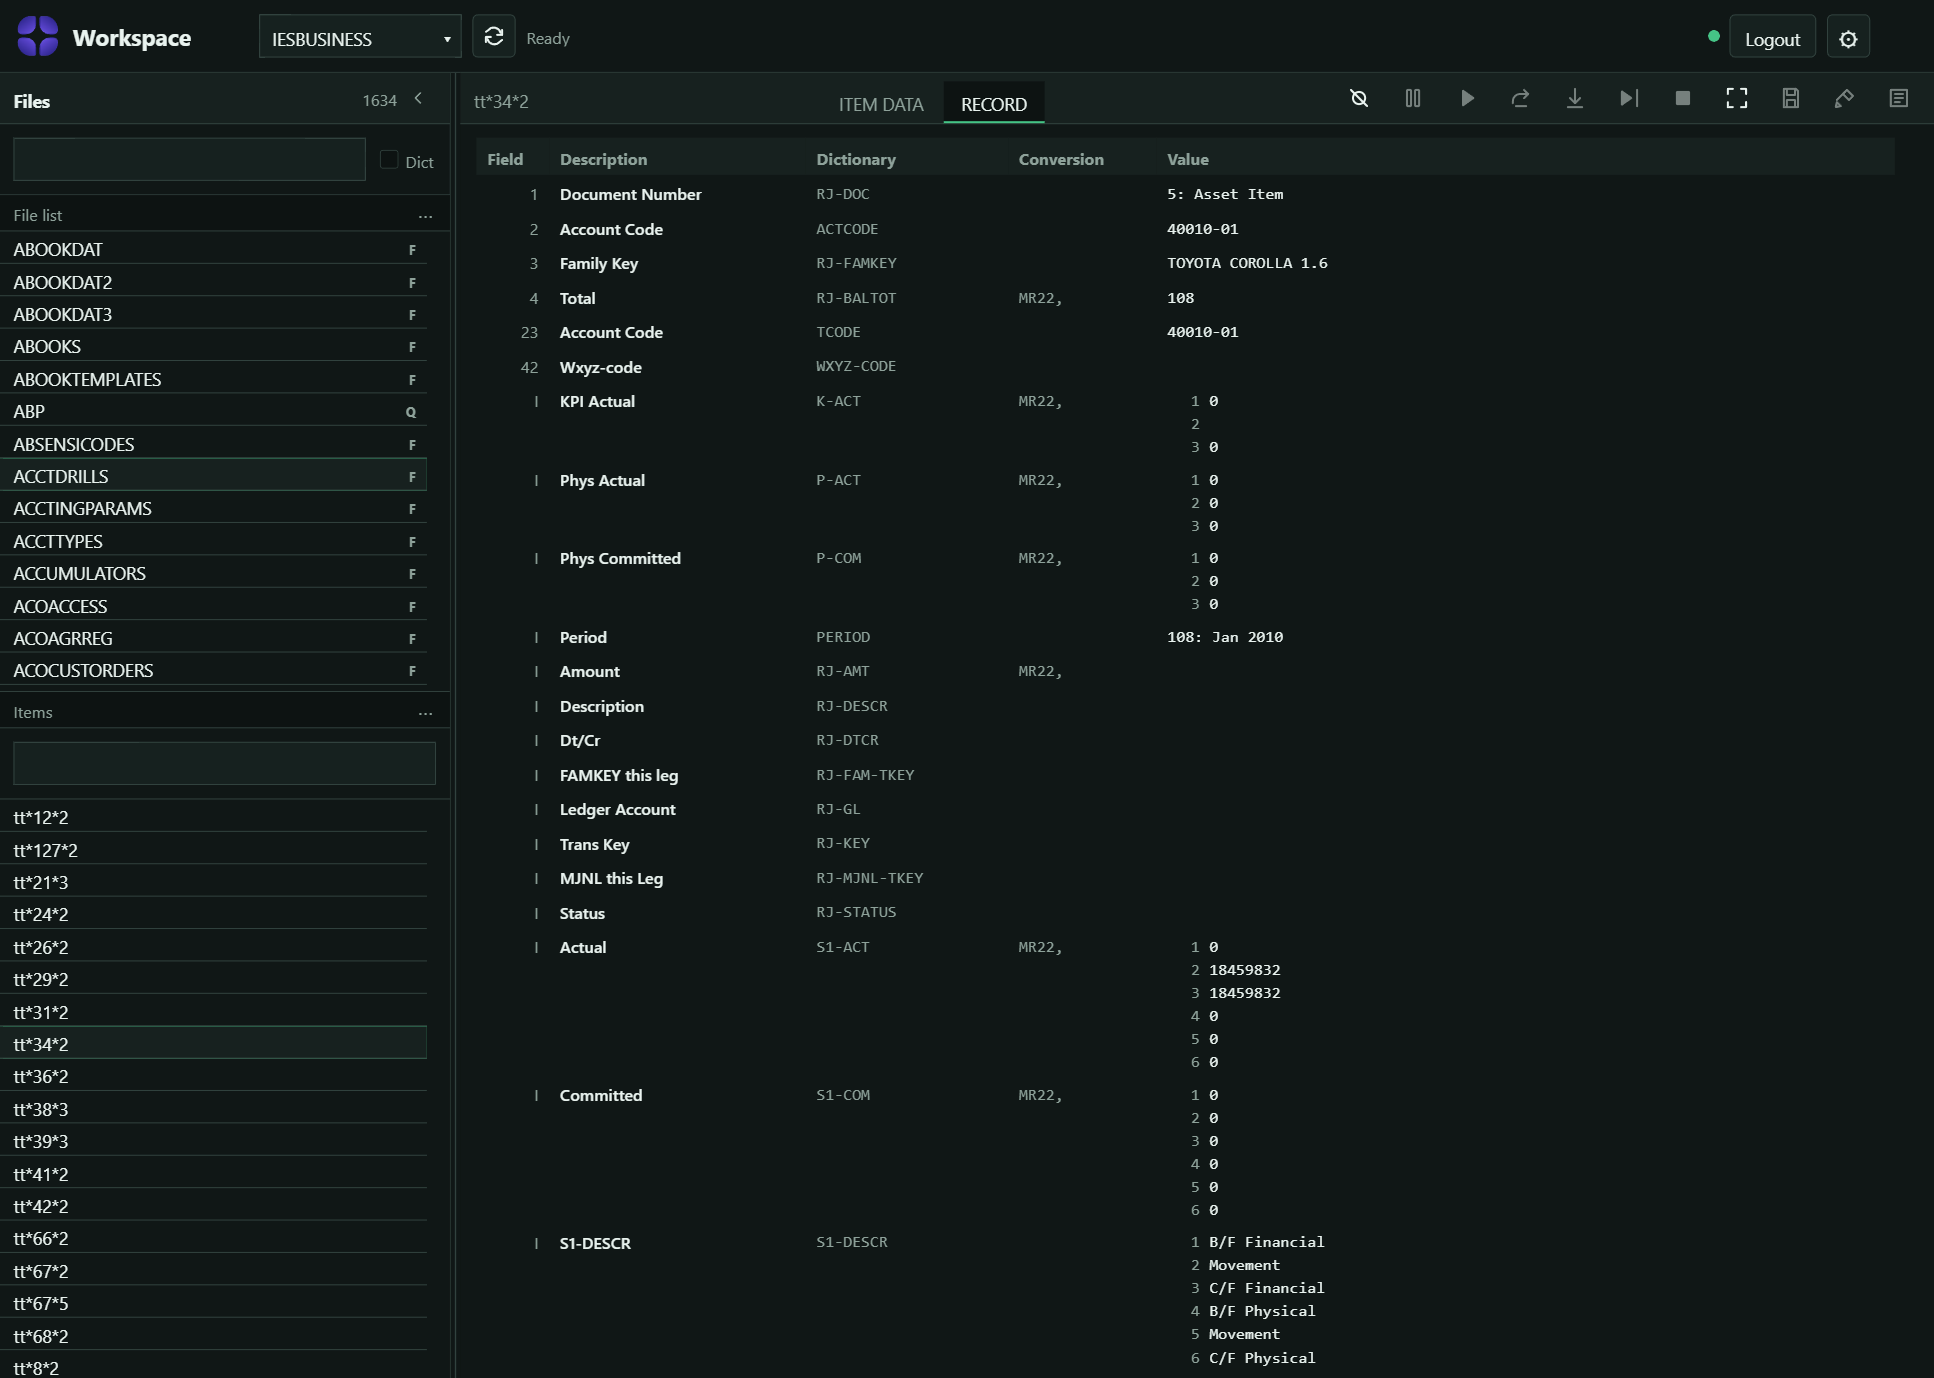Click the play/run icon in toolbar

tap(1467, 98)
